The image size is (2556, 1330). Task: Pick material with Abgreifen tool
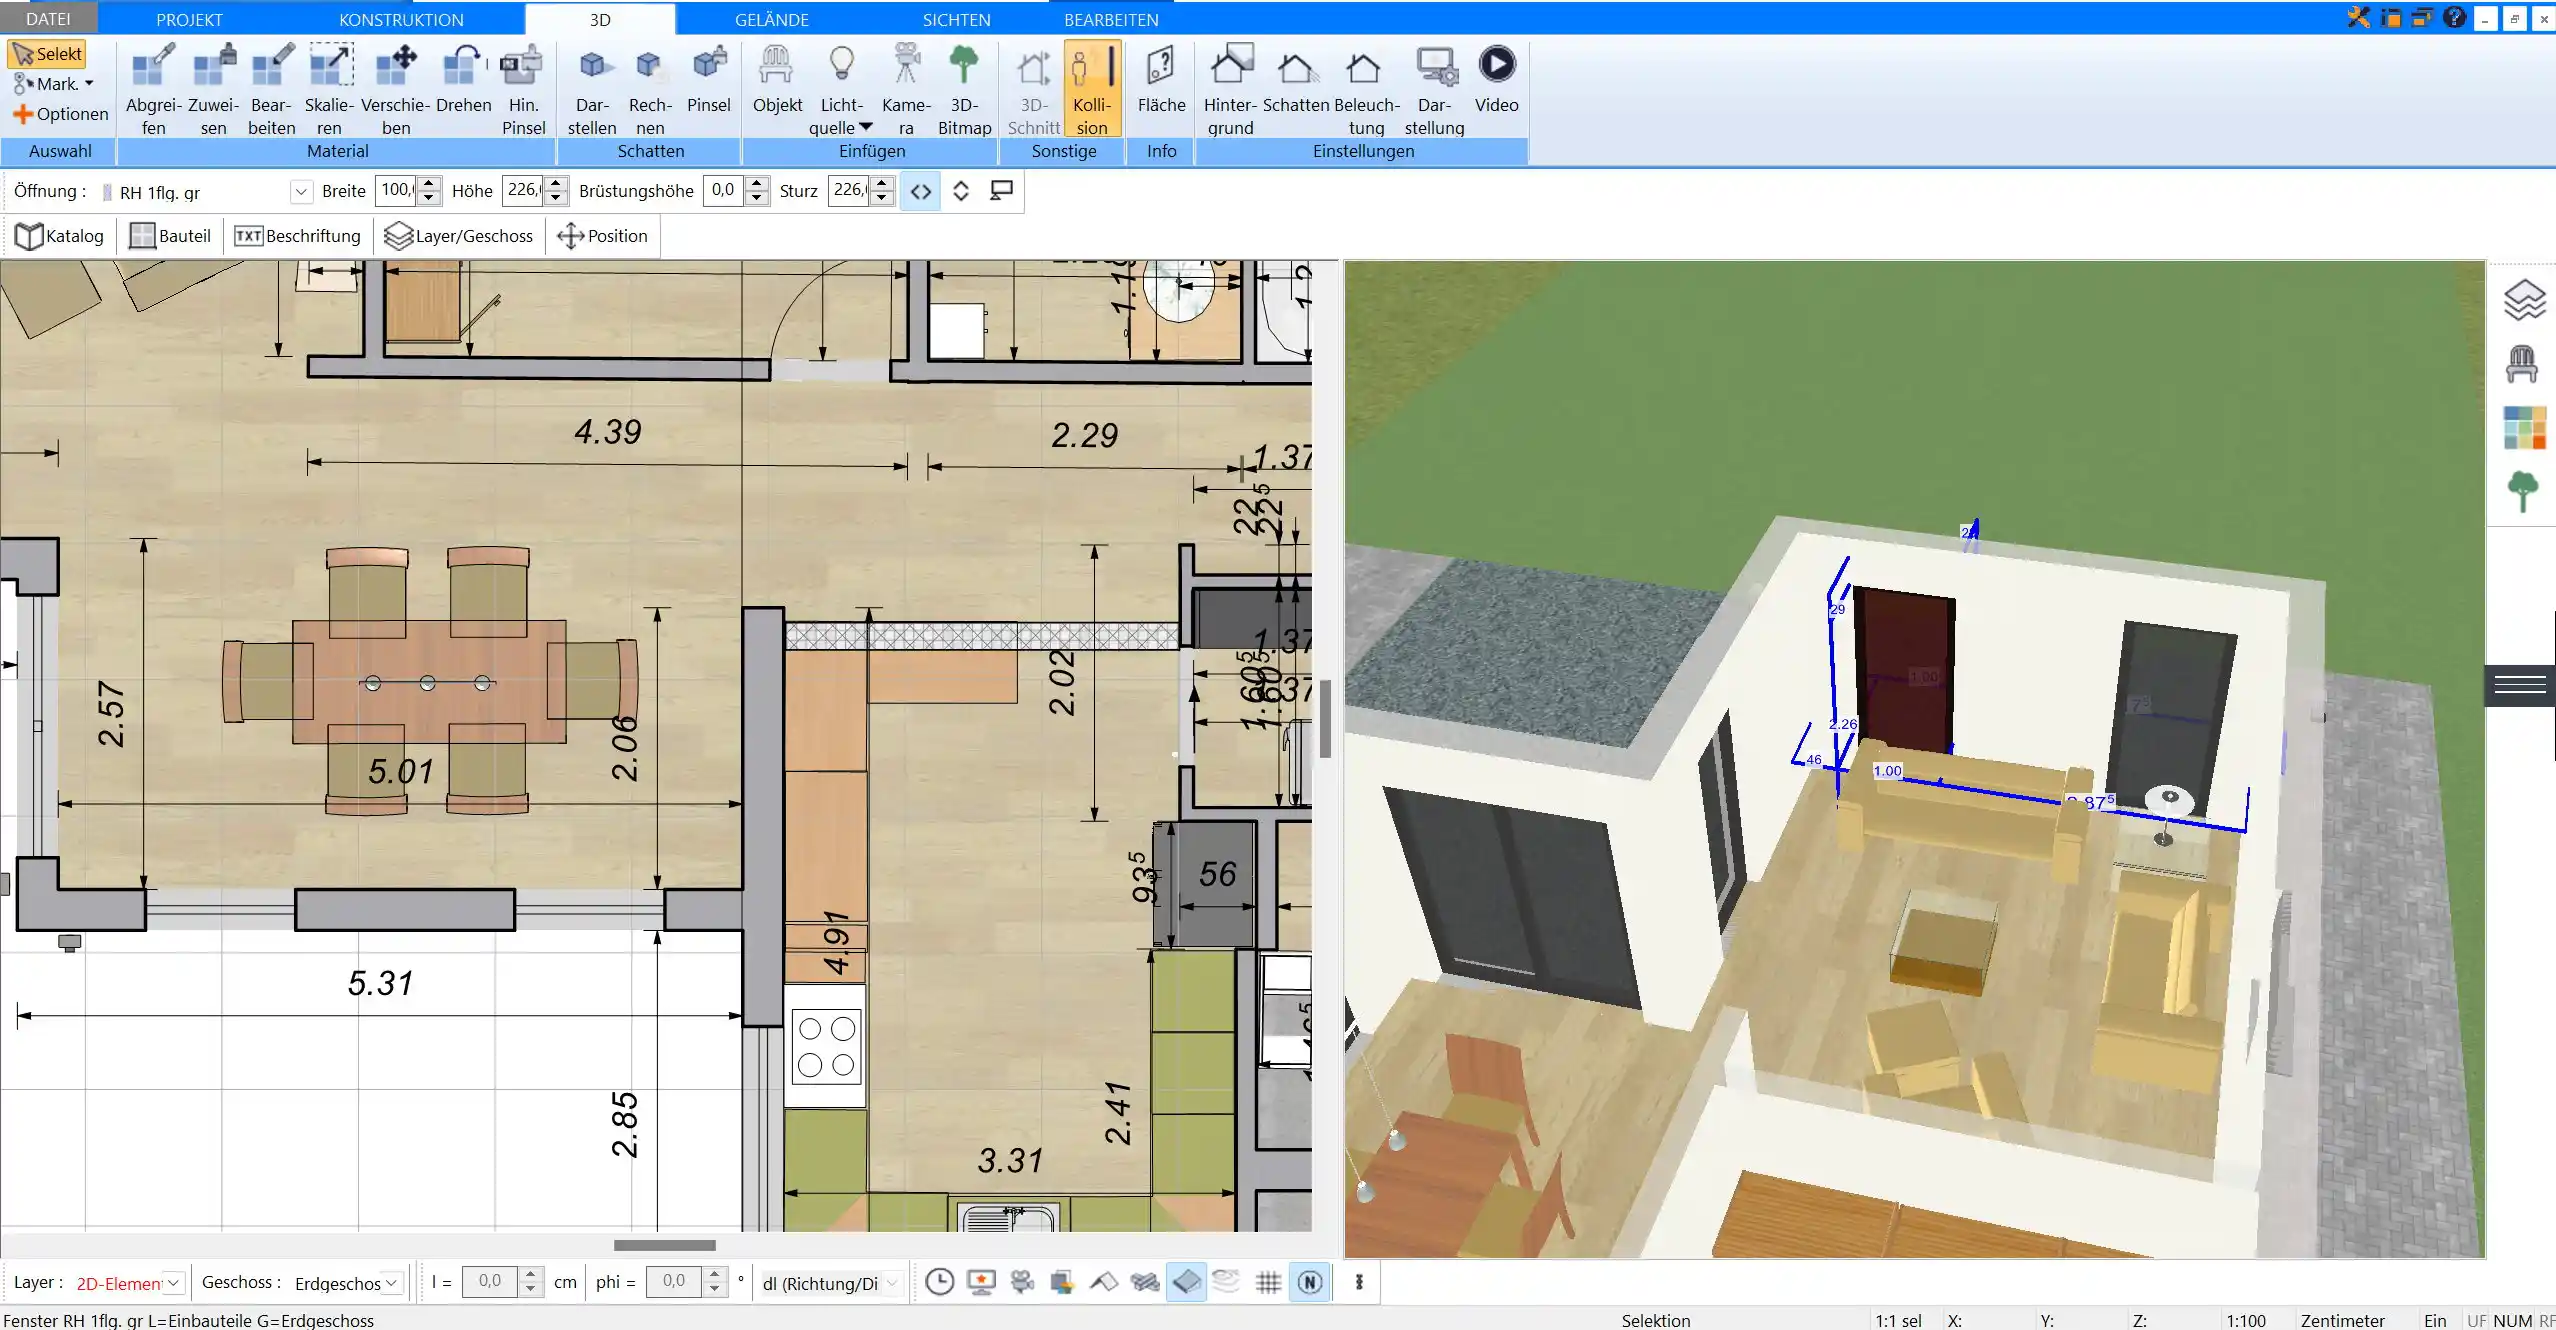153,89
